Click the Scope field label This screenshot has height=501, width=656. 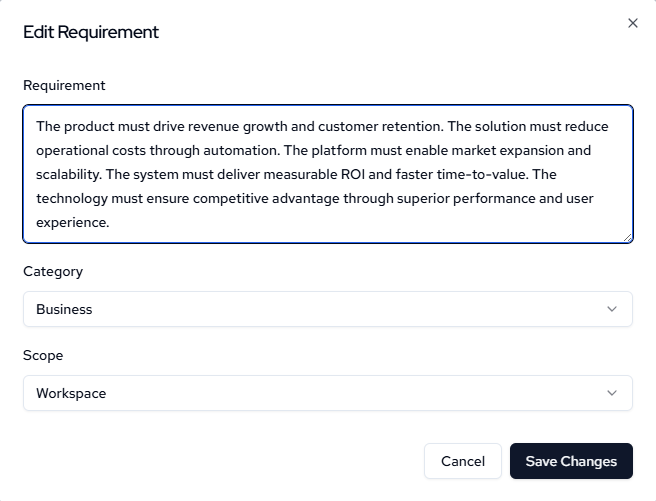pos(43,355)
